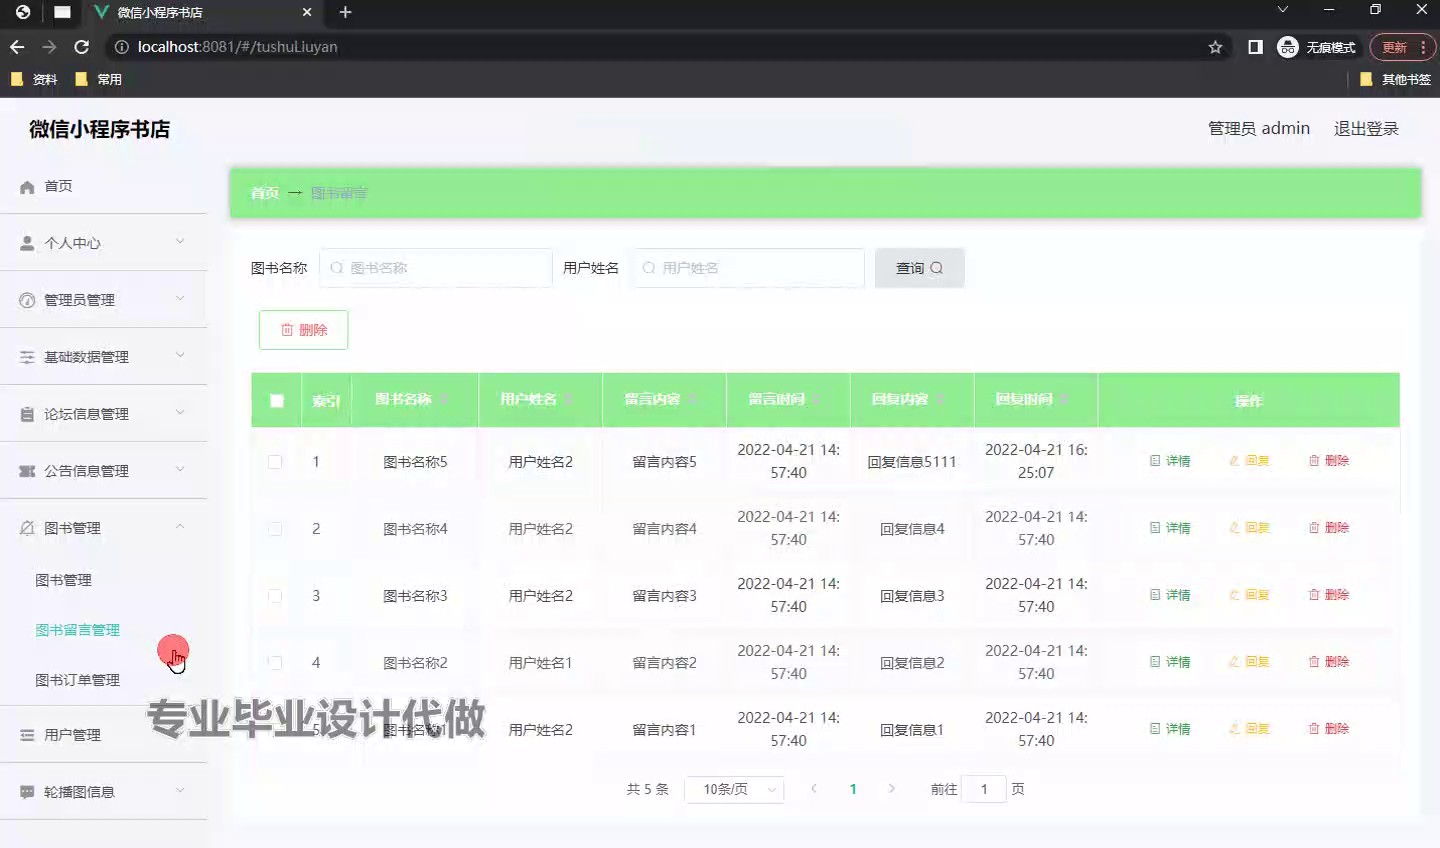This screenshot has width=1440, height=848.
Task: Click previous page arrow in pagination
Action: pos(814,789)
